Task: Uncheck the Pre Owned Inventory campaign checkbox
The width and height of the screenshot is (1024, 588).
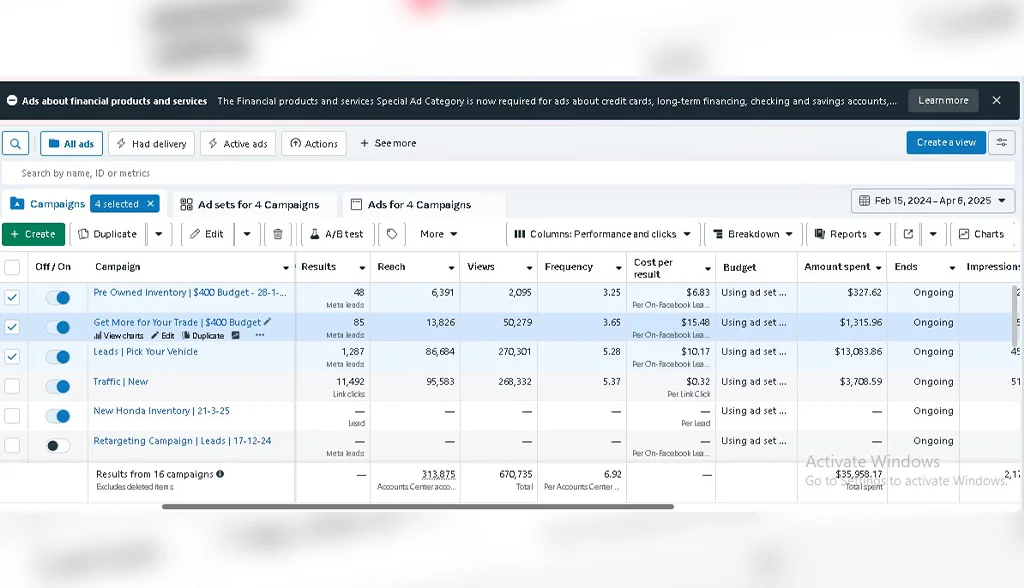Action: click(12, 297)
